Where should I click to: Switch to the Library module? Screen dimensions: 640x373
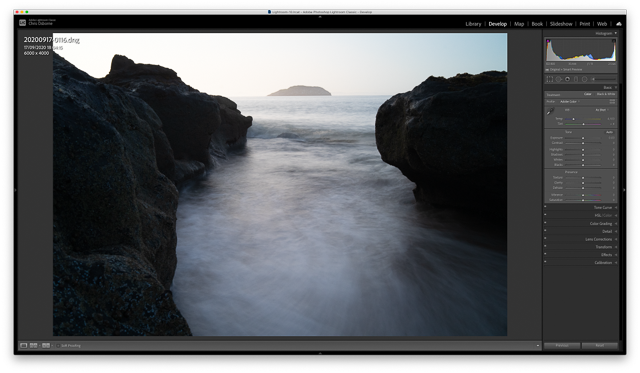click(473, 24)
